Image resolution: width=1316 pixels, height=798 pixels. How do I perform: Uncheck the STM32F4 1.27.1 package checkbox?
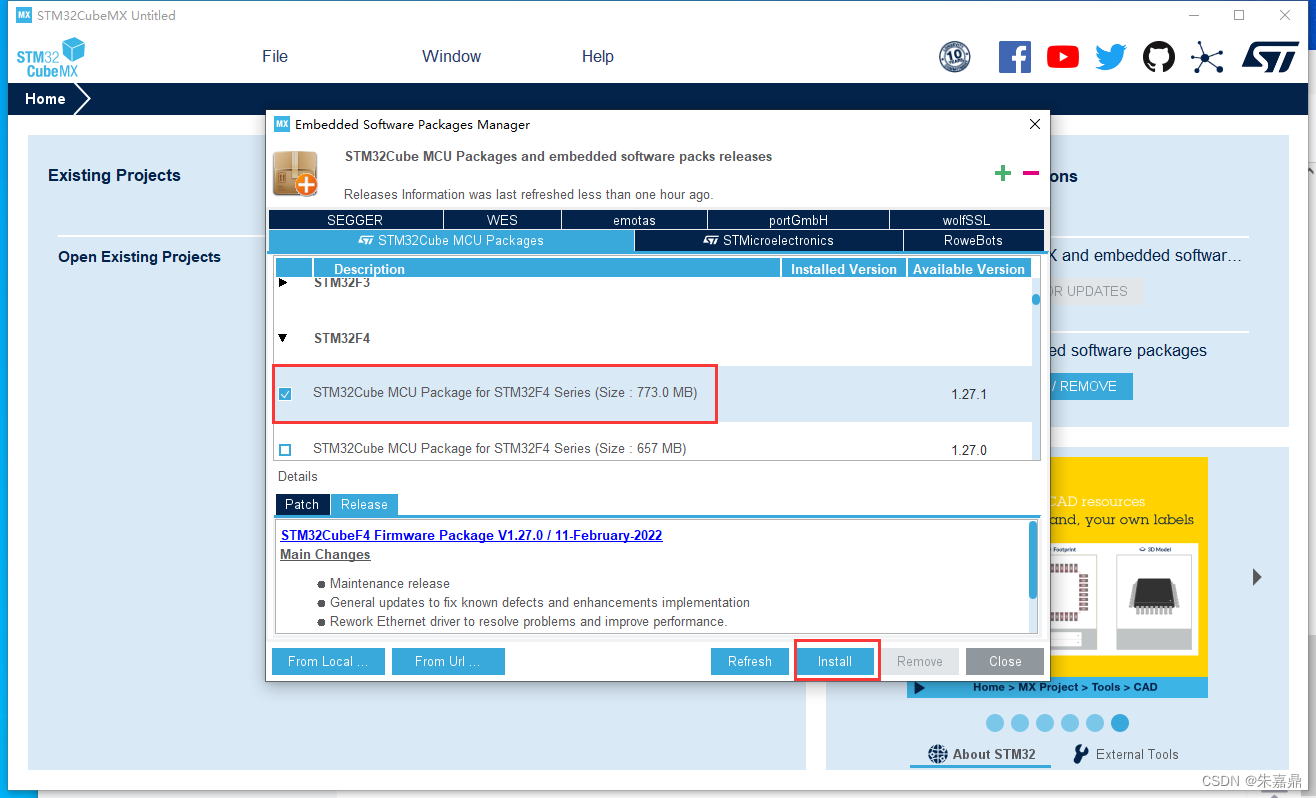[285, 394]
